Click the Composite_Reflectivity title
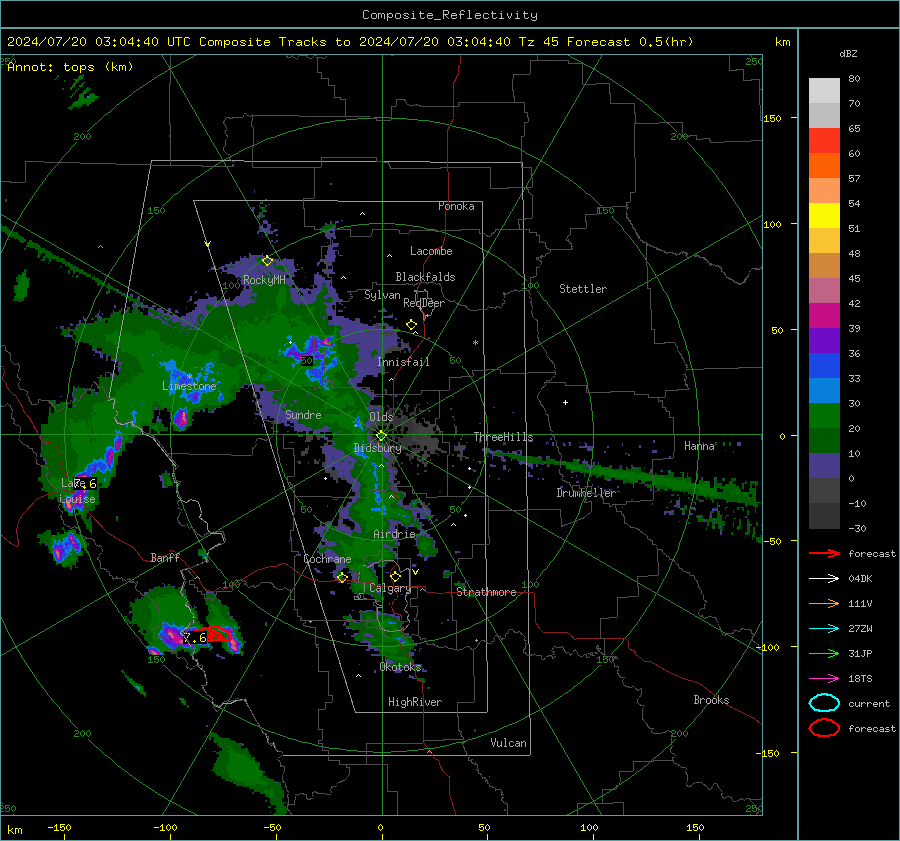 tap(449, 15)
